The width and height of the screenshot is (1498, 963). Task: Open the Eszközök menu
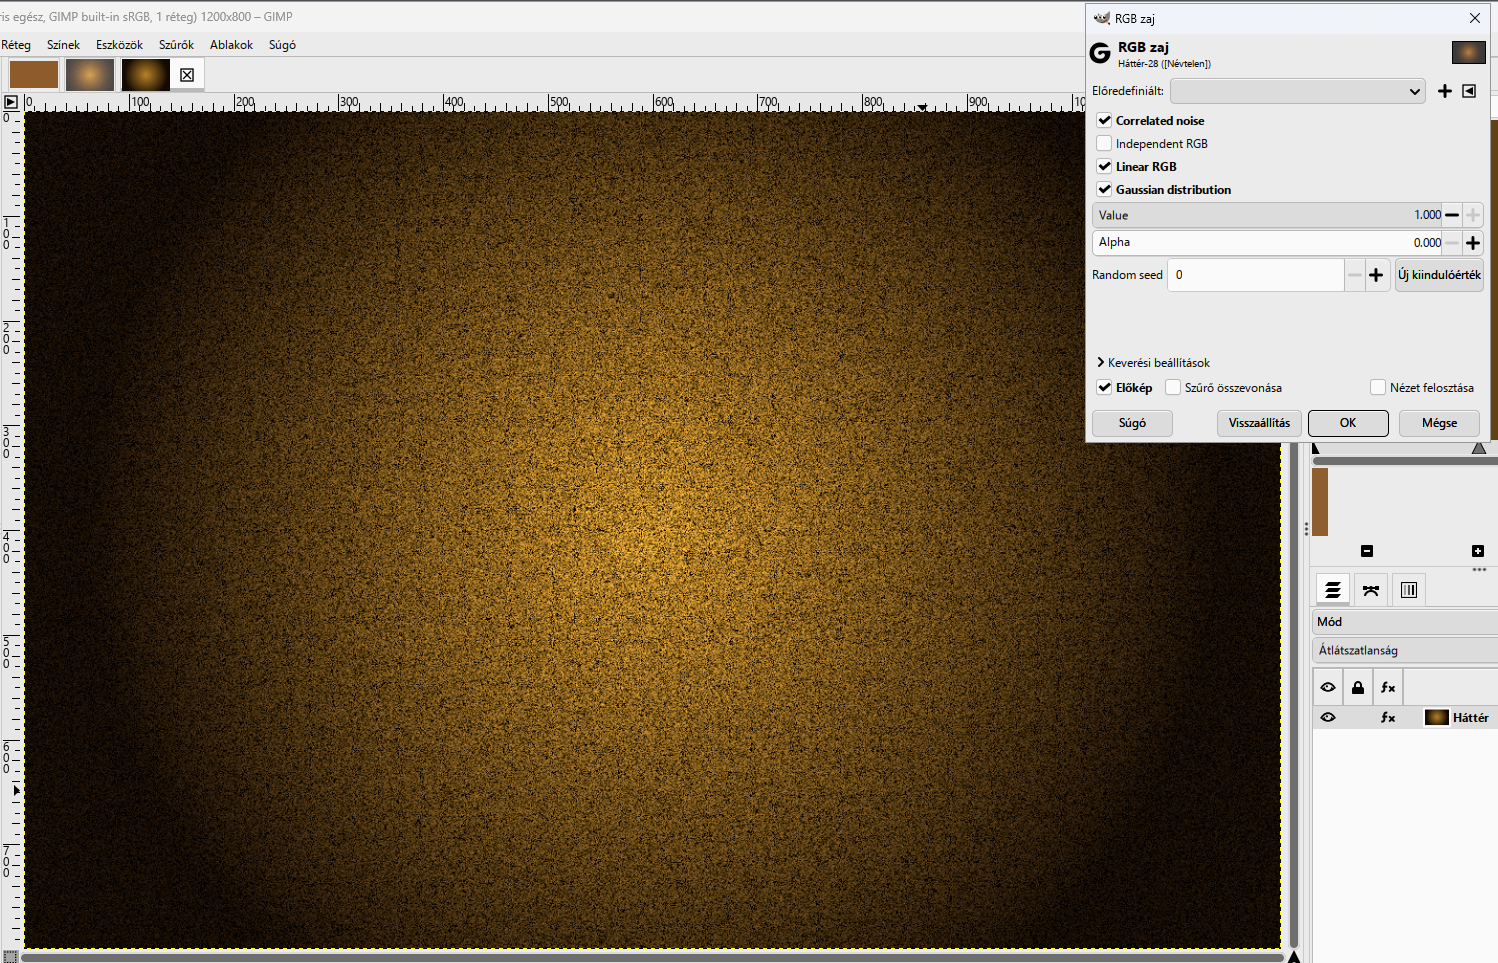(119, 45)
